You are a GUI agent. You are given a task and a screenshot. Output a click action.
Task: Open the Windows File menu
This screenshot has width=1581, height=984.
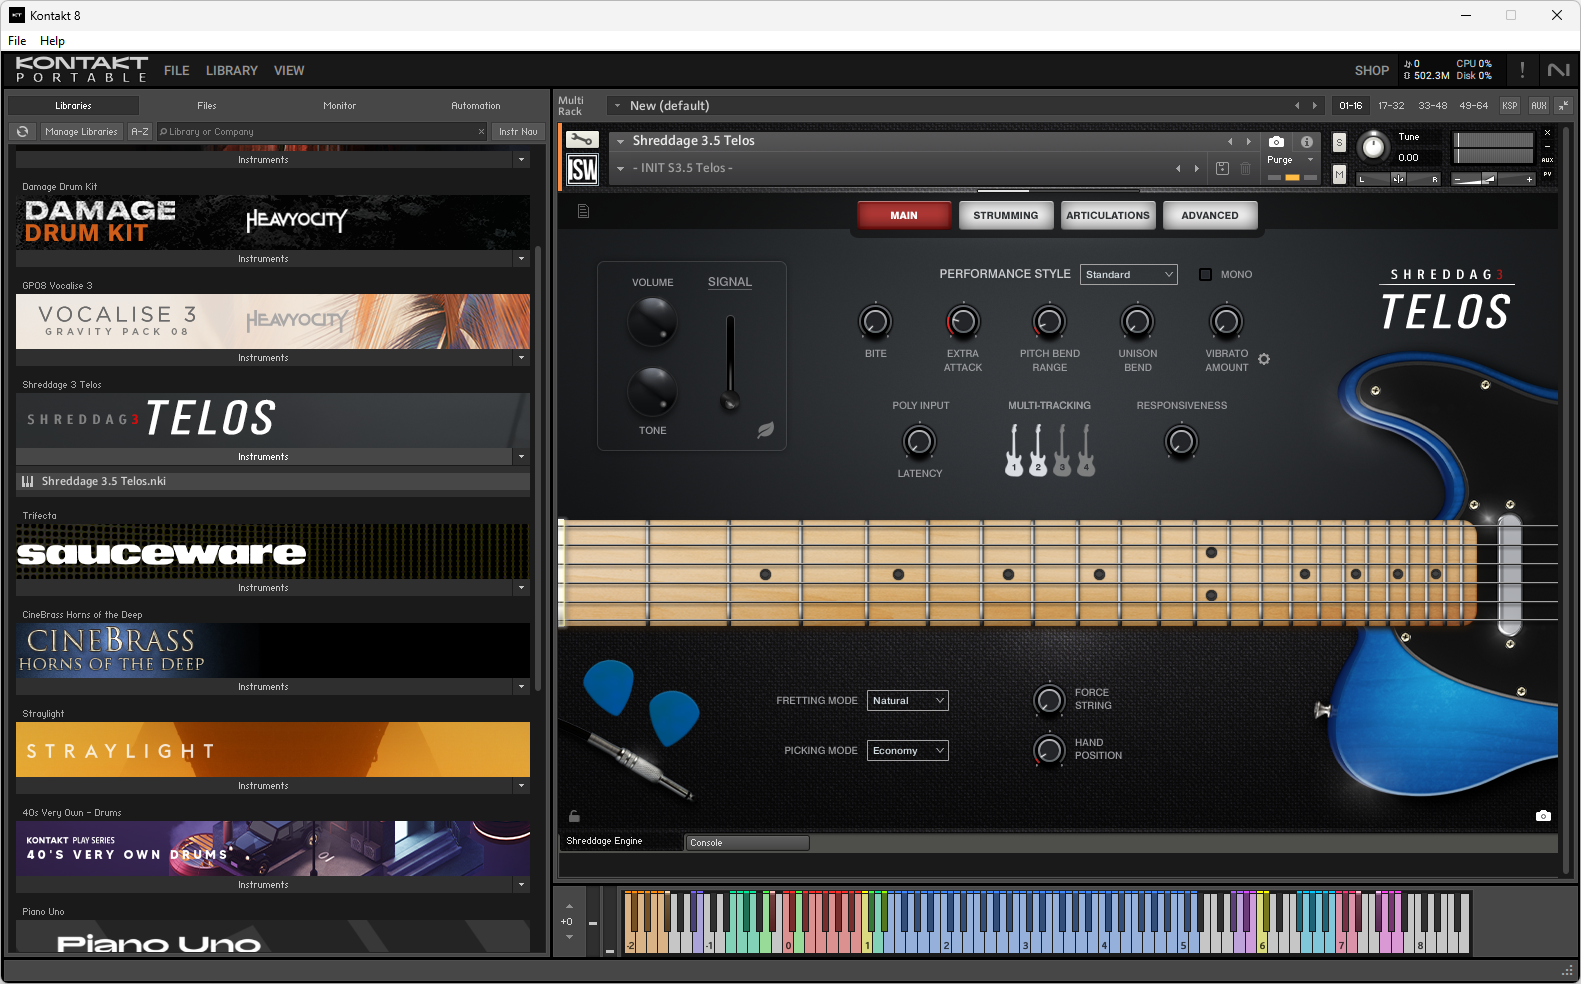click(17, 41)
